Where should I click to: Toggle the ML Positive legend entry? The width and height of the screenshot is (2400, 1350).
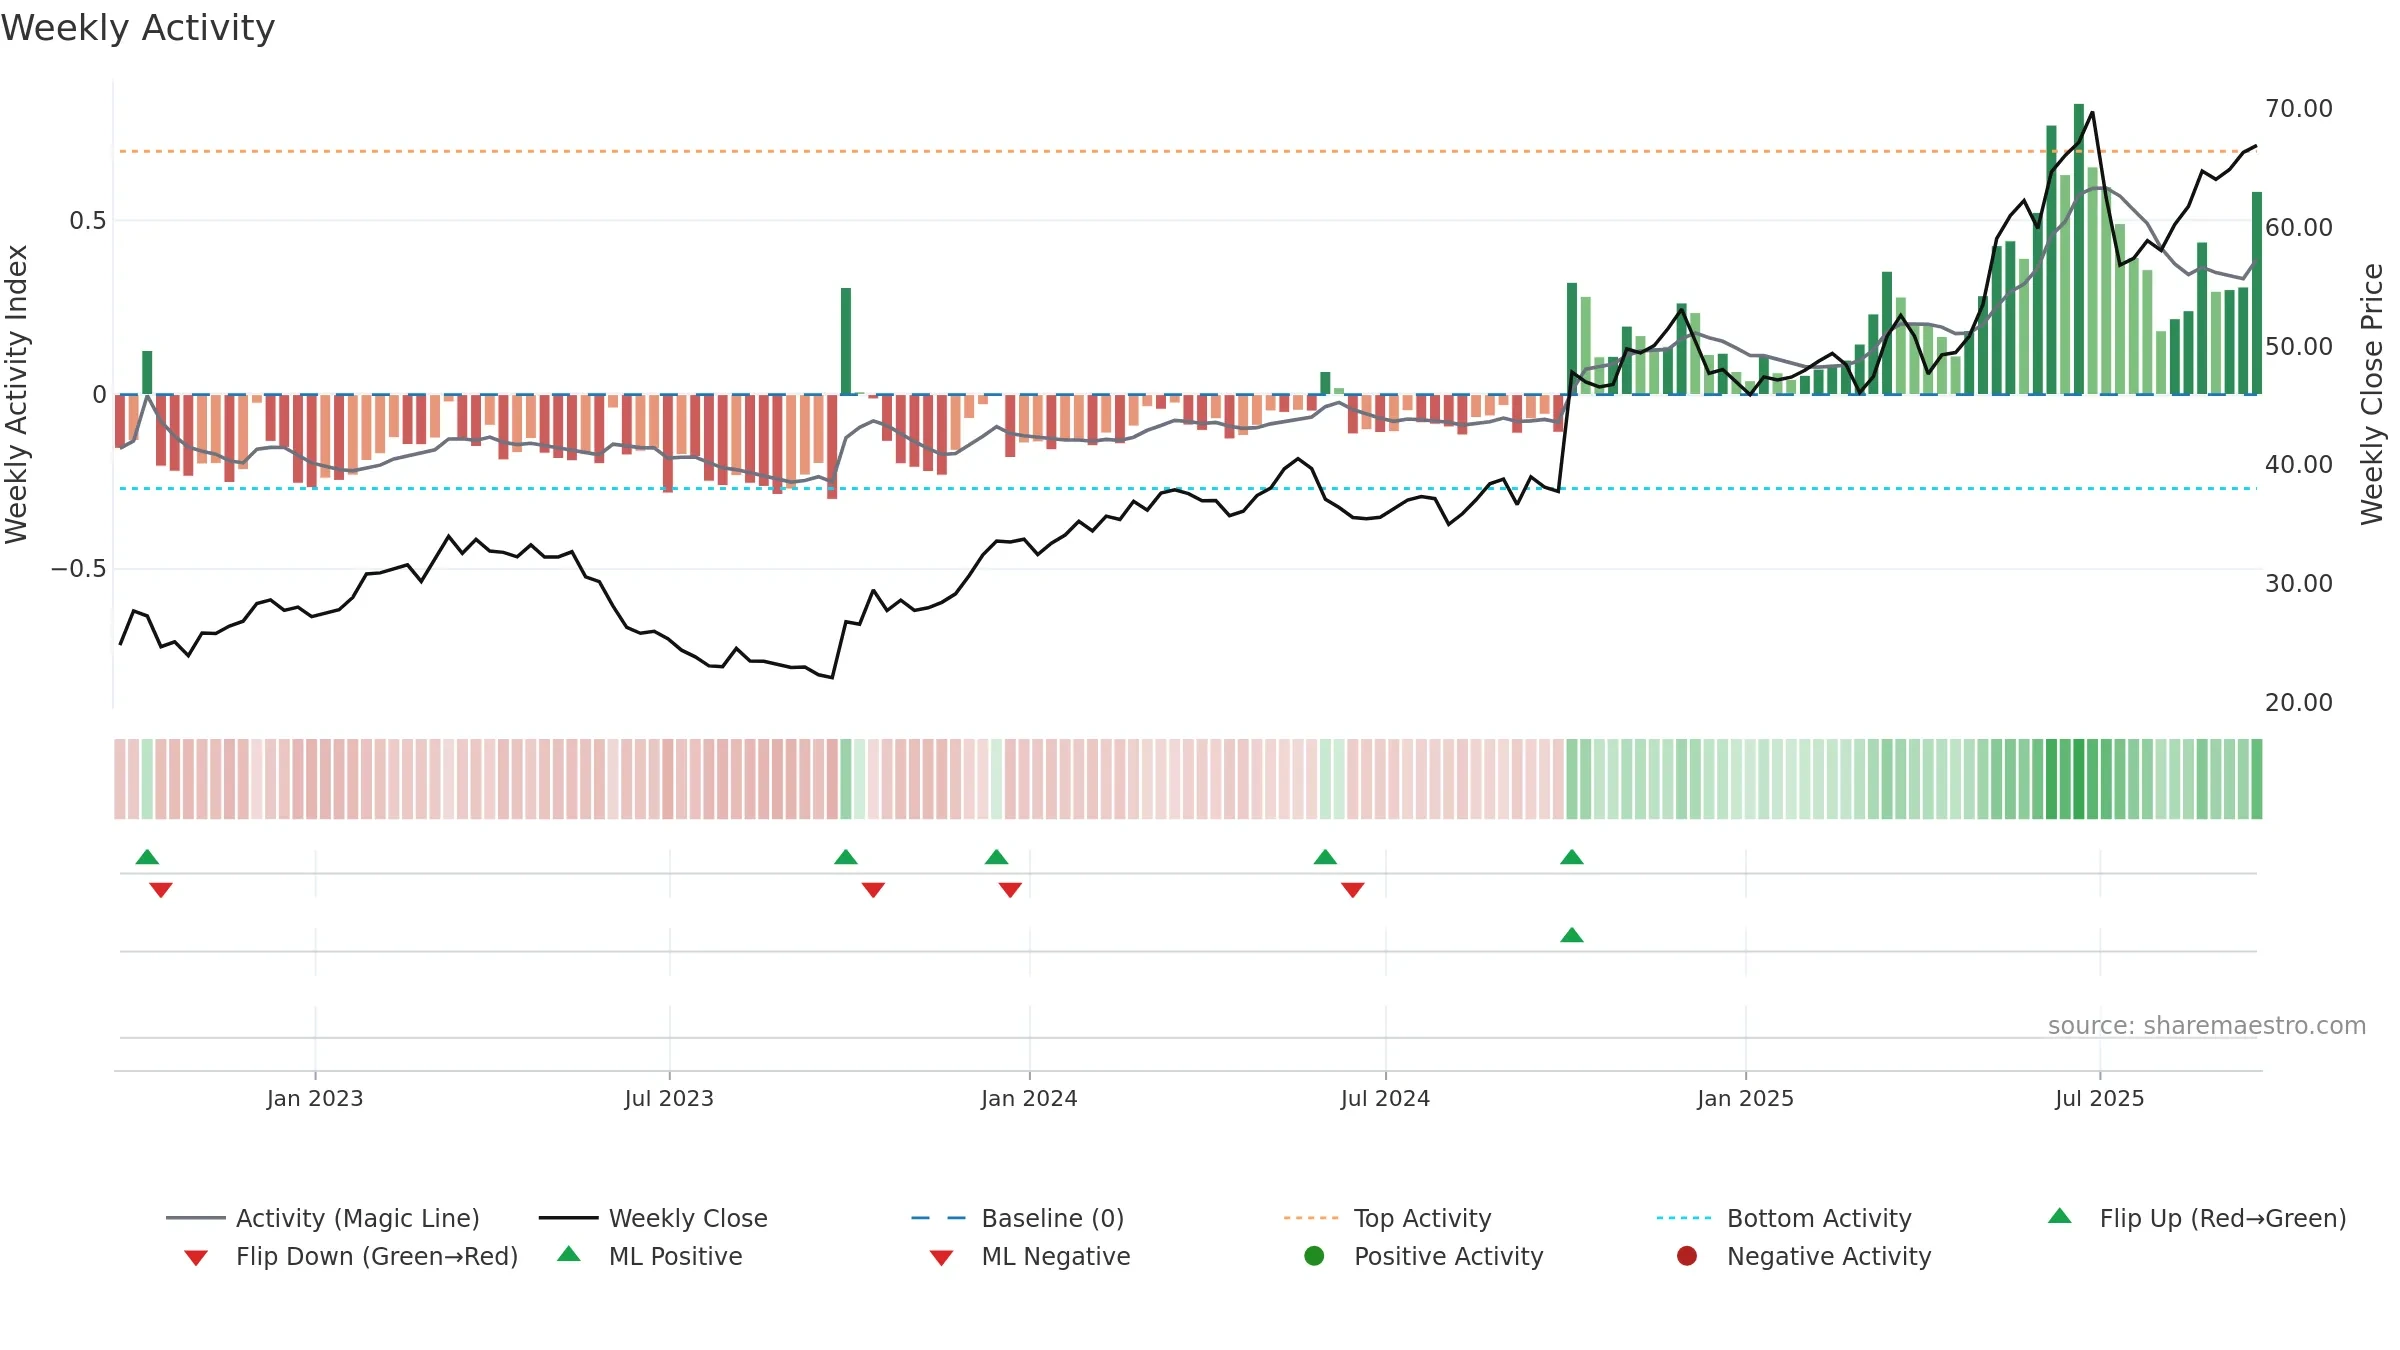pyautogui.click(x=650, y=1256)
